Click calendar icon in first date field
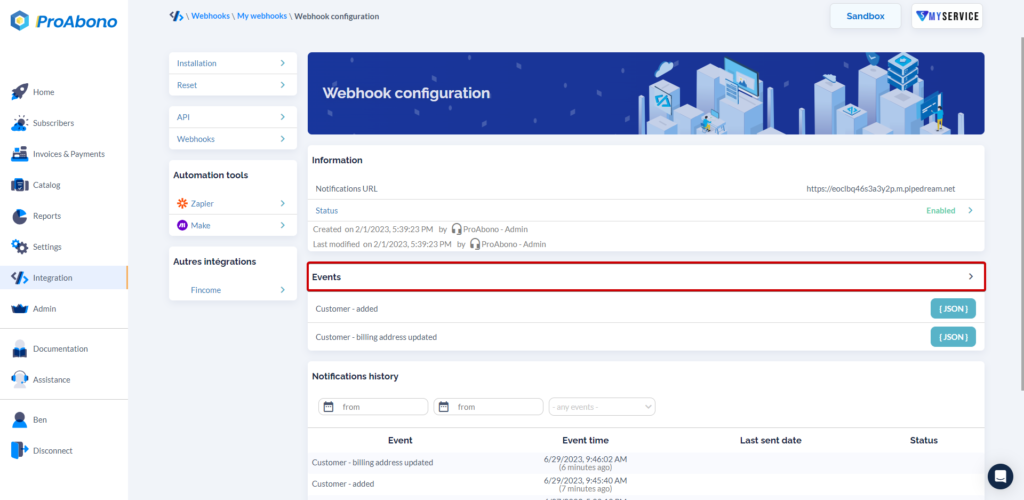Viewport: 1024px width, 500px height. (328, 407)
